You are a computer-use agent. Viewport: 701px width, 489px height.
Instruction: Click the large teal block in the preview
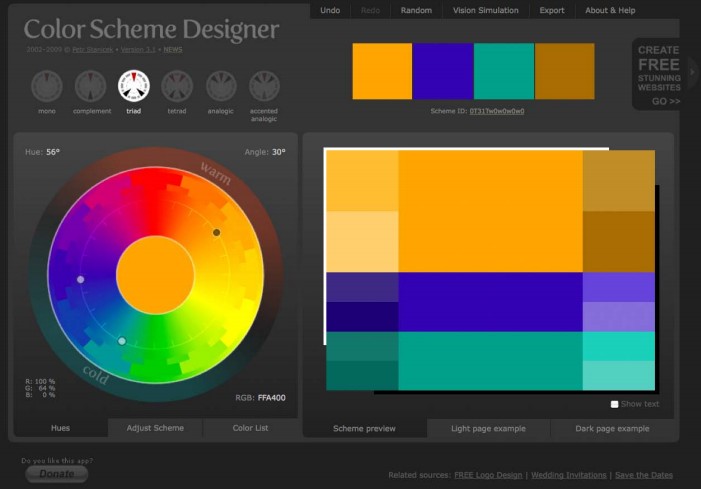[x=490, y=361]
